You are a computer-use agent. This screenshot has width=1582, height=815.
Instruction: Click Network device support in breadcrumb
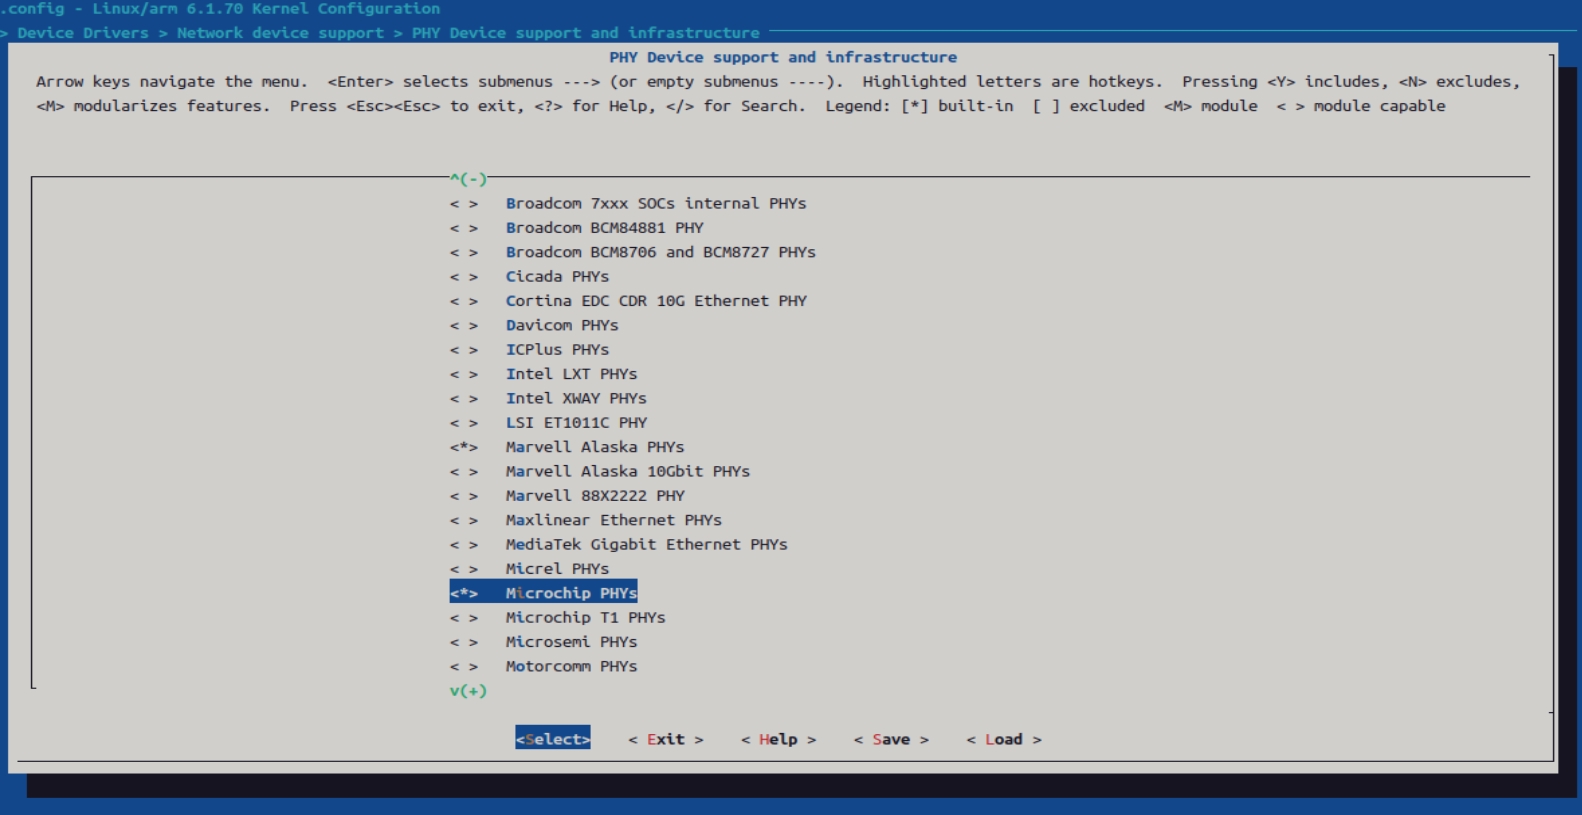coord(280,33)
